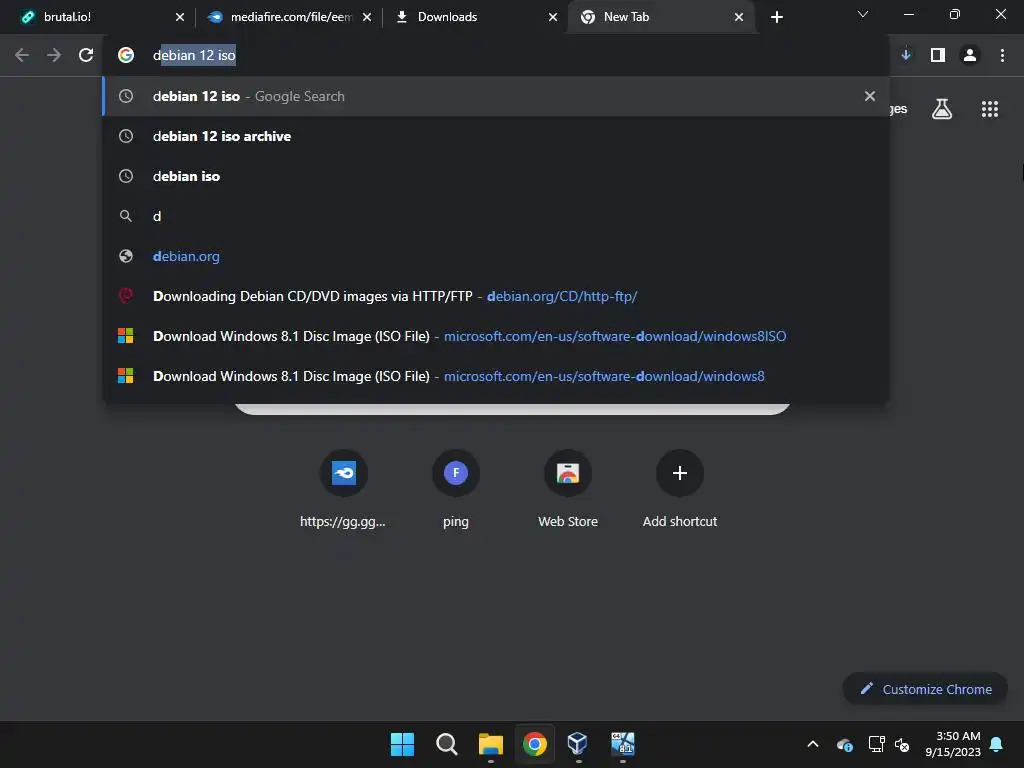Screen dimensions: 1024x768
Task: Select the 'debian iso' history suggestion
Action: coord(496,176)
